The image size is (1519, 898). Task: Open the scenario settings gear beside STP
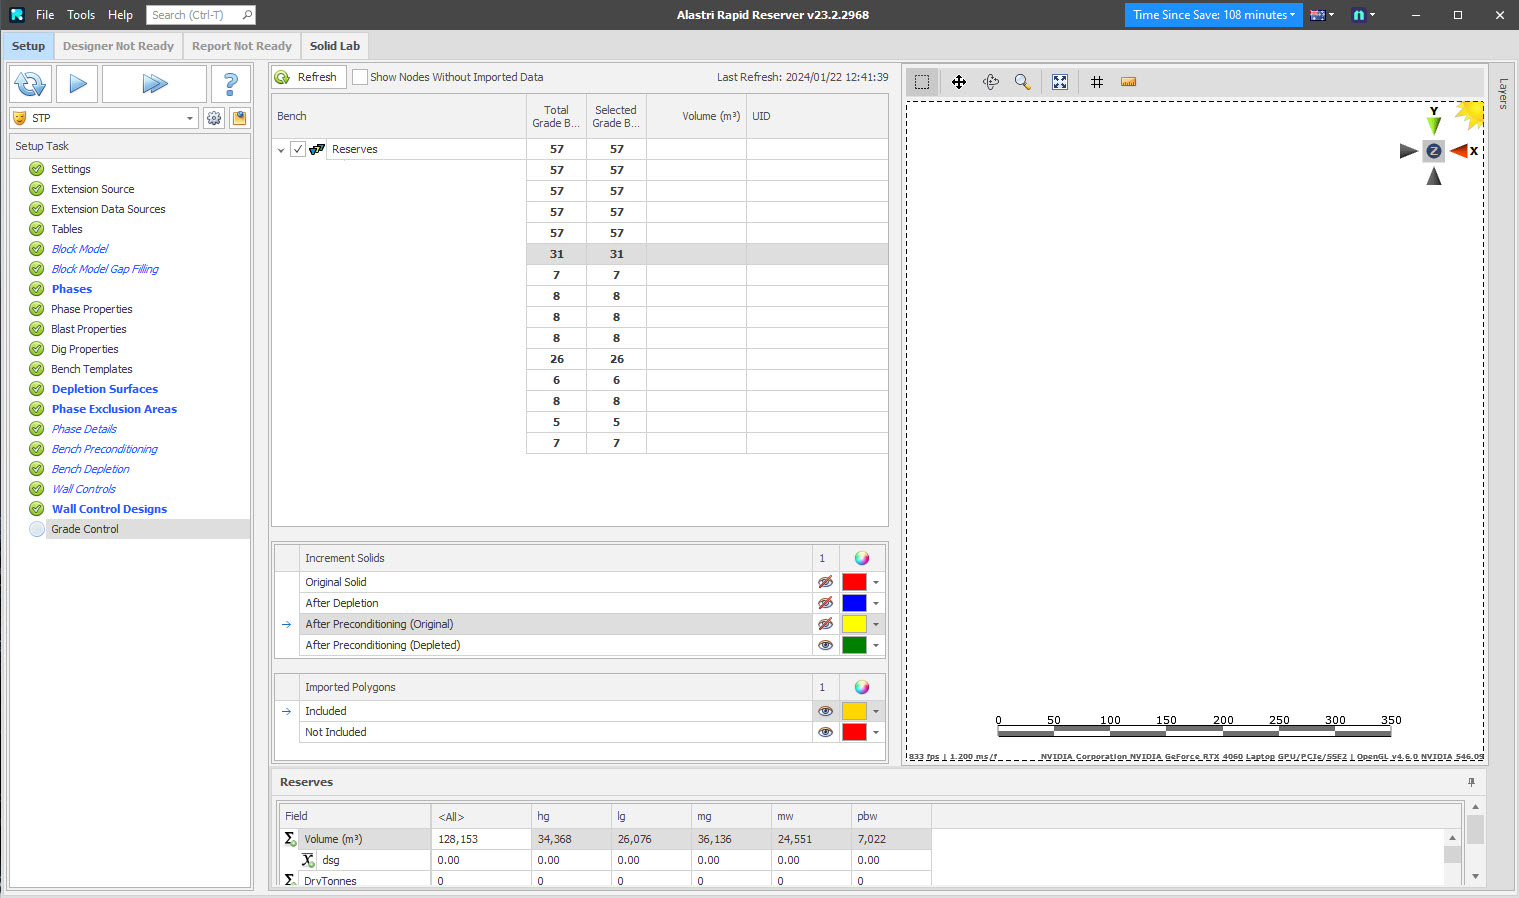coord(214,117)
